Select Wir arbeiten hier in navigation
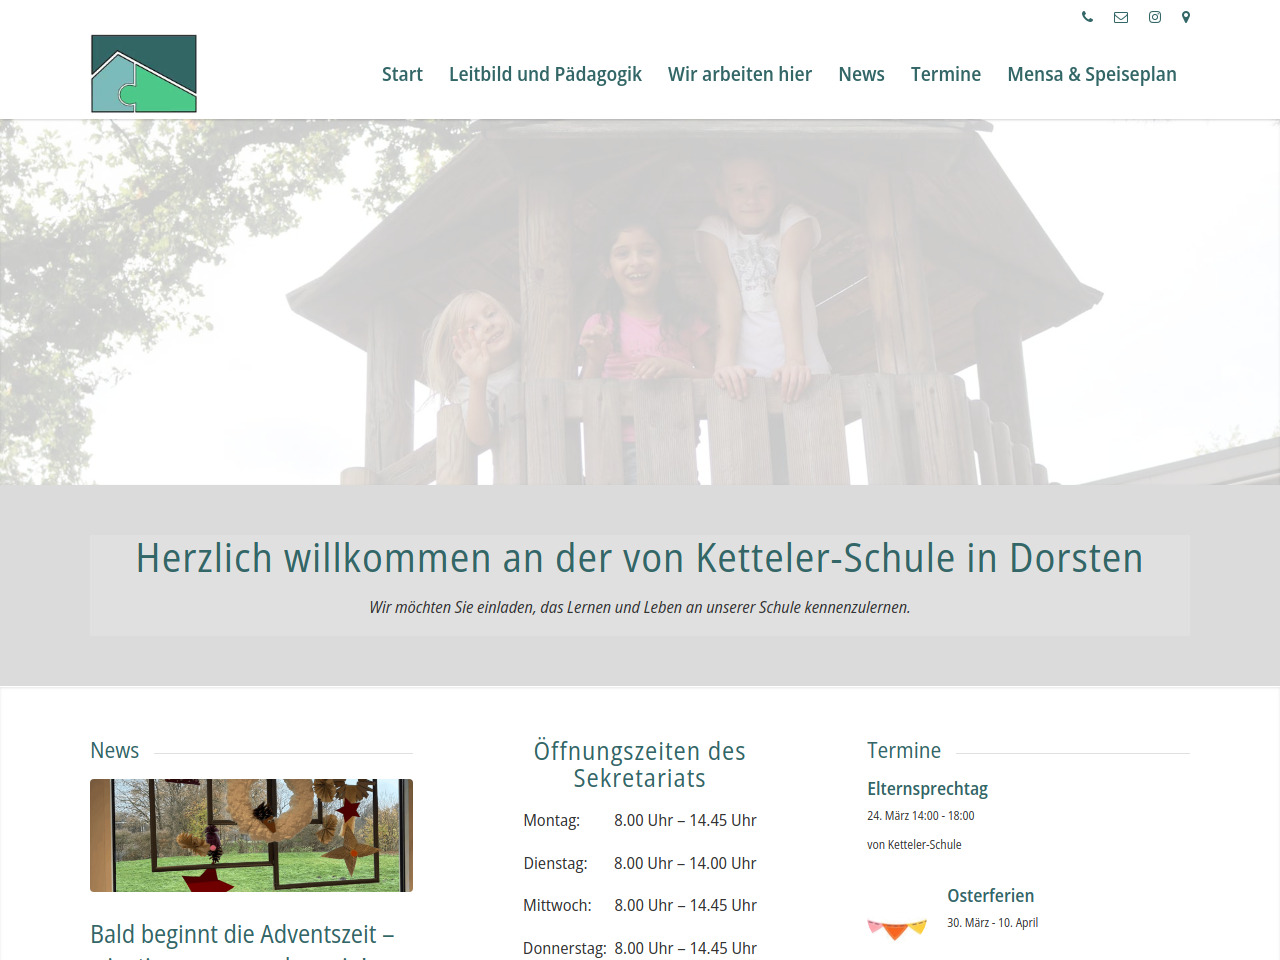The width and height of the screenshot is (1280, 960). coord(740,74)
